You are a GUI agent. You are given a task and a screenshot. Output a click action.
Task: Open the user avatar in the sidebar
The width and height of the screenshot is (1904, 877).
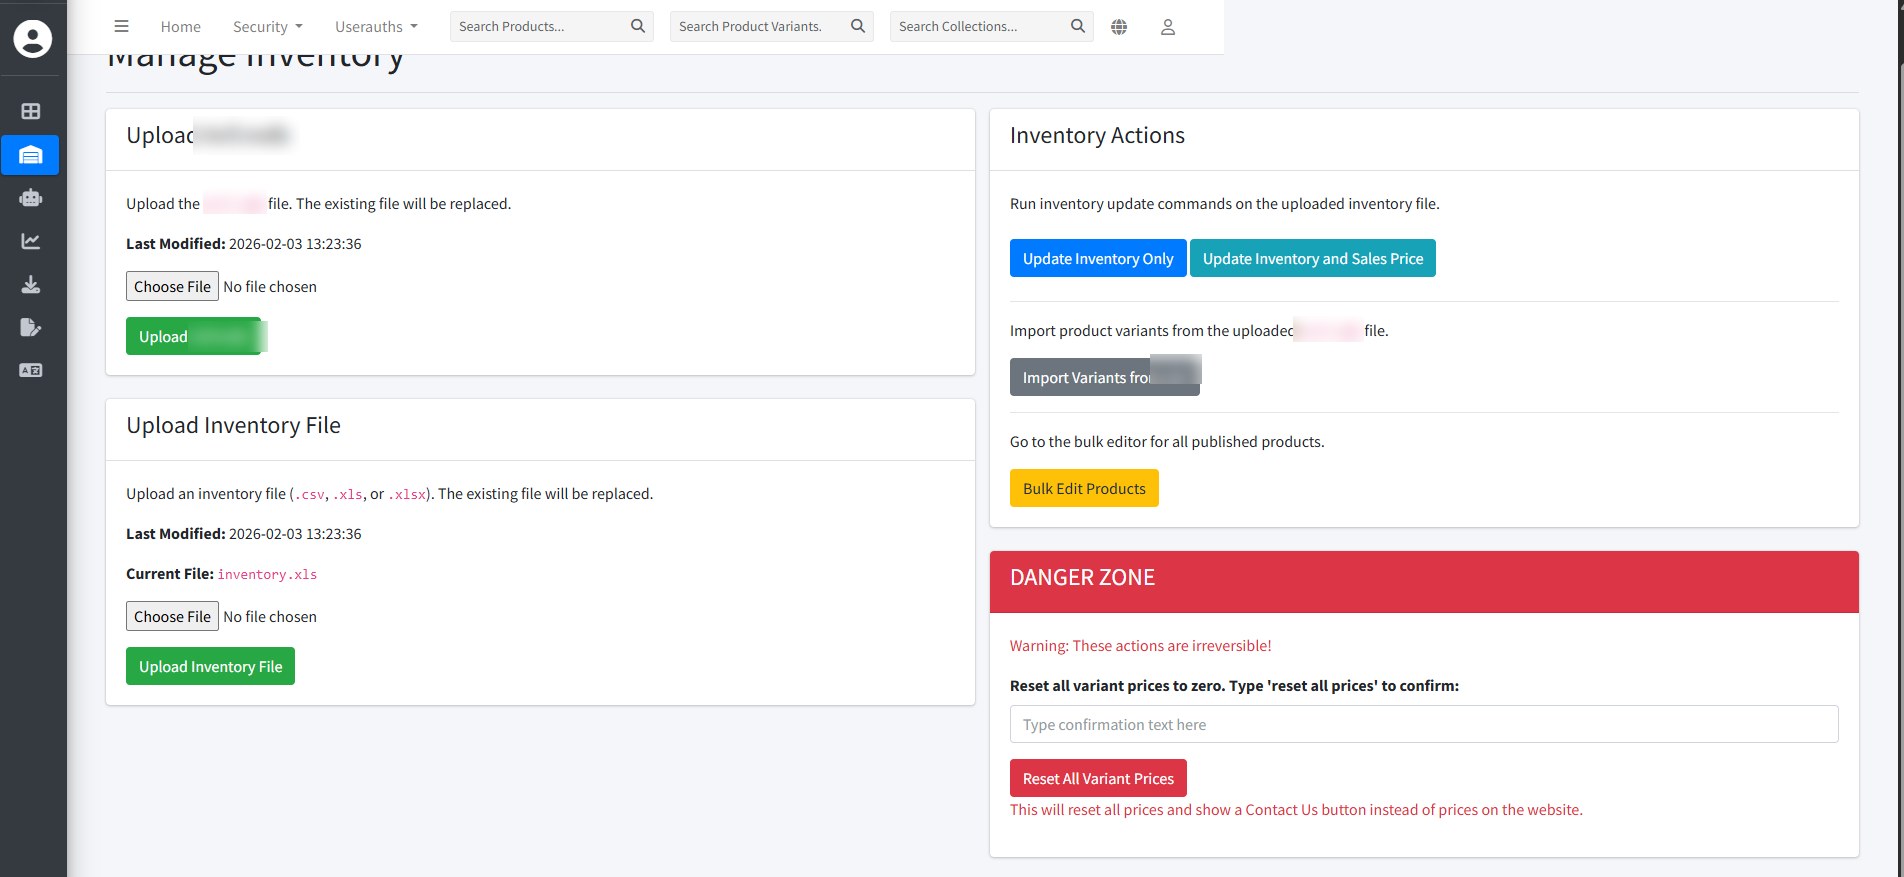pyautogui.click(x=32, y=38)
